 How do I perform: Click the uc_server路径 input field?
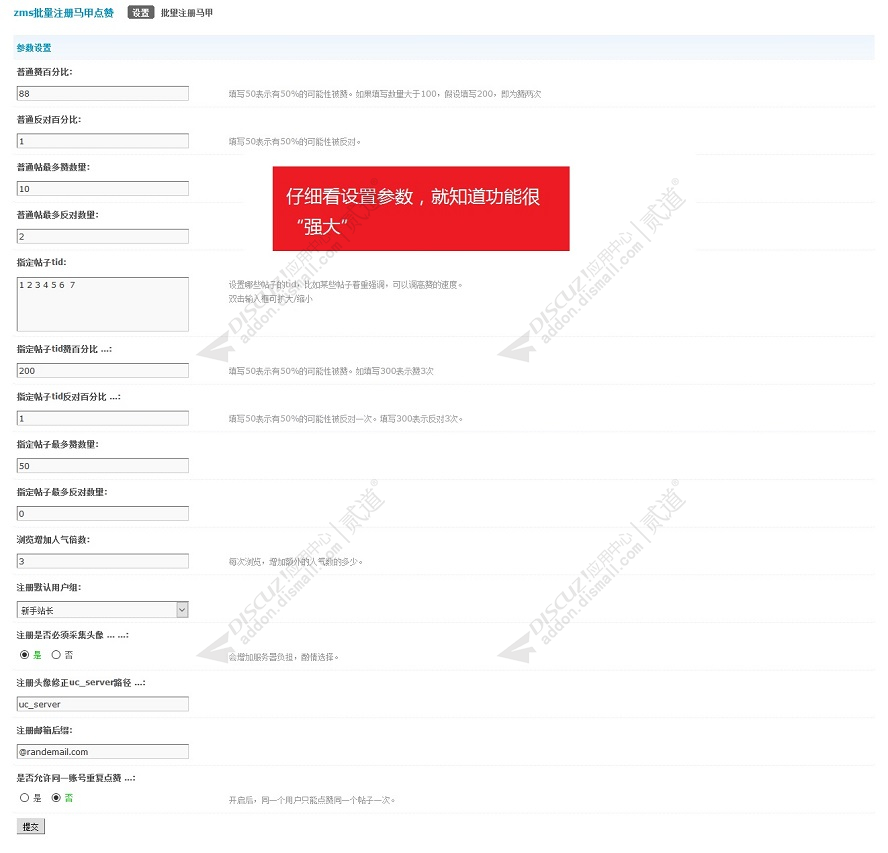tap(103, 704)
